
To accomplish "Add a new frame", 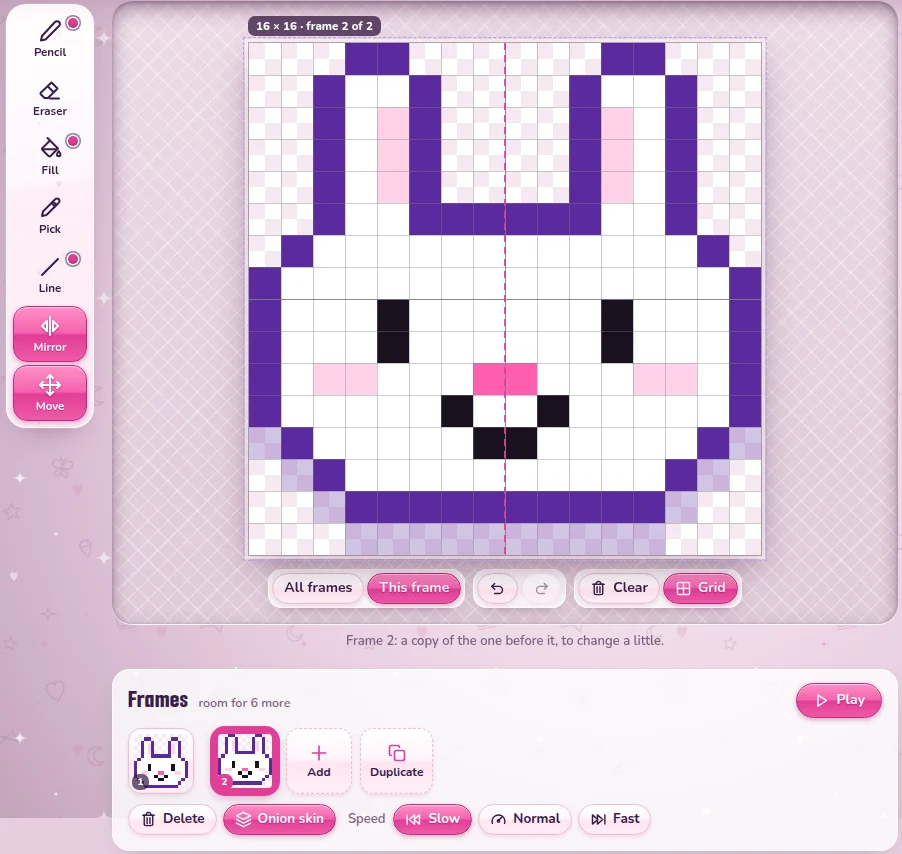I will point(319,761).
